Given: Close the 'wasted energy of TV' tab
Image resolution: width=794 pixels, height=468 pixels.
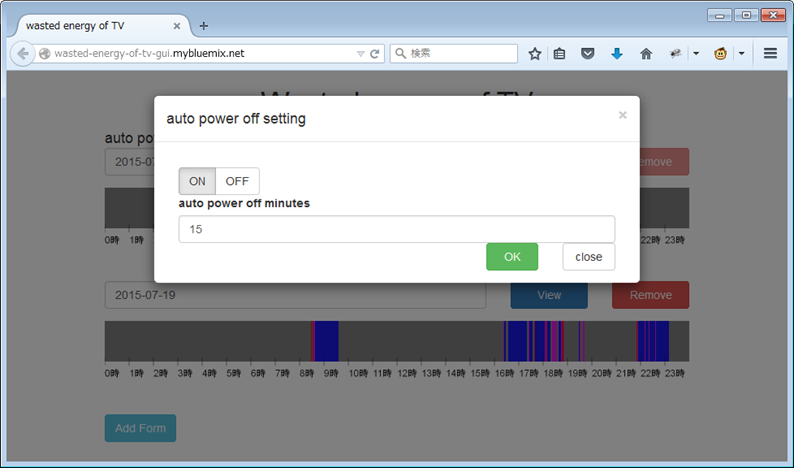Looking at the screenshot, I should (177, 26).
